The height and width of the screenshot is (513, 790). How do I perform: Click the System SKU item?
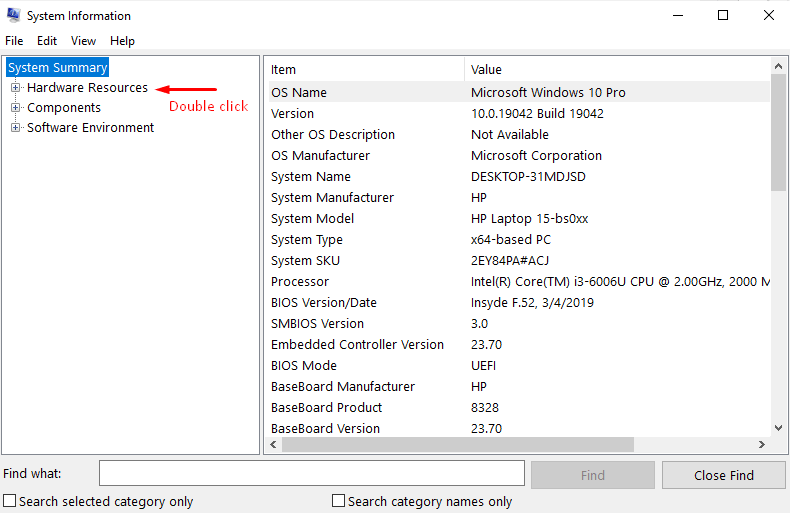click(x=305, y=261)
